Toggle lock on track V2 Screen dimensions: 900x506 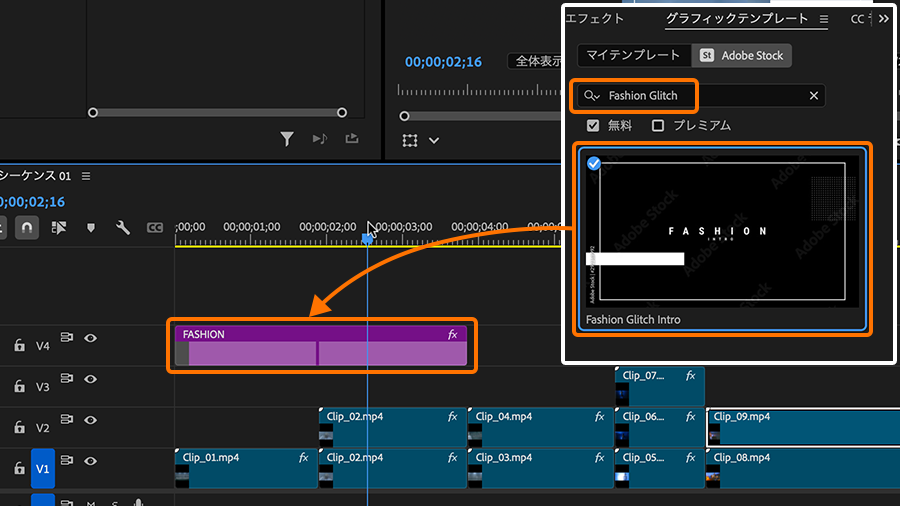coord(20,427)
